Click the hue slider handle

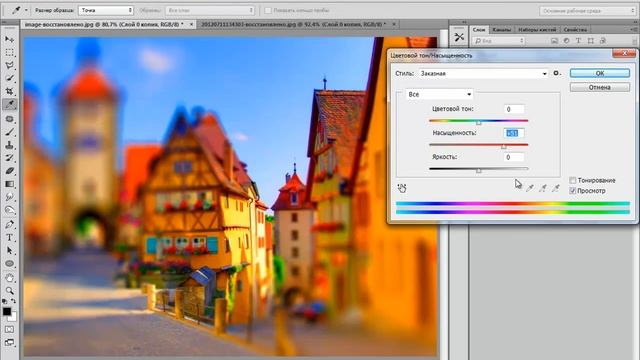tap(479, 122)
